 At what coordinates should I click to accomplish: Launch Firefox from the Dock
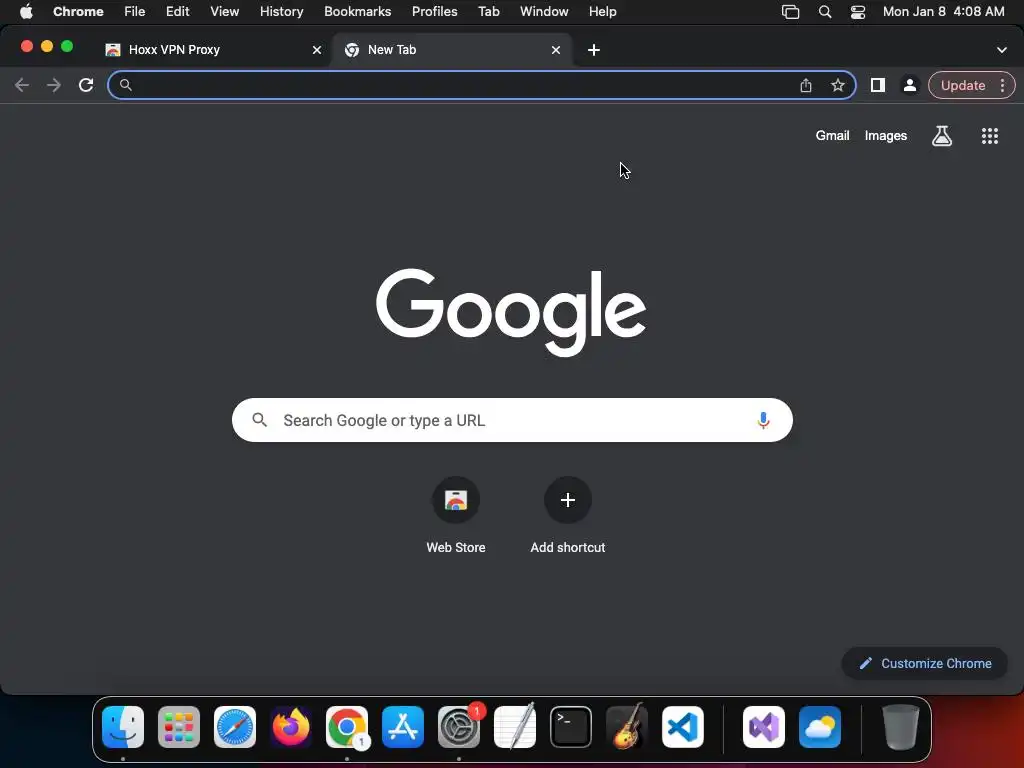tap(291, 727)
